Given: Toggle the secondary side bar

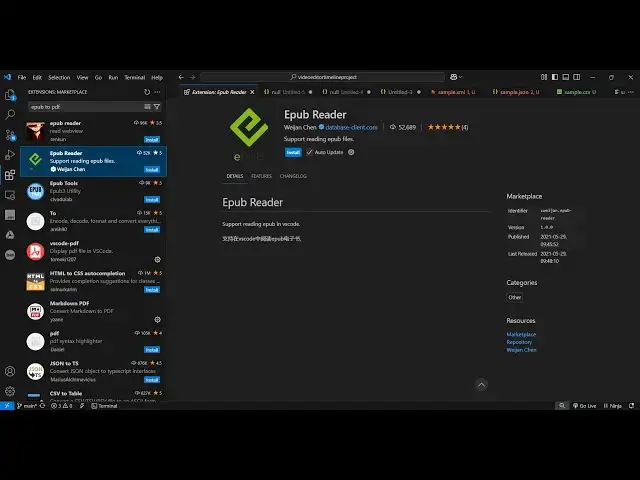Looking at the screenshot, I should pyautogui.click(x=577, y=77).
